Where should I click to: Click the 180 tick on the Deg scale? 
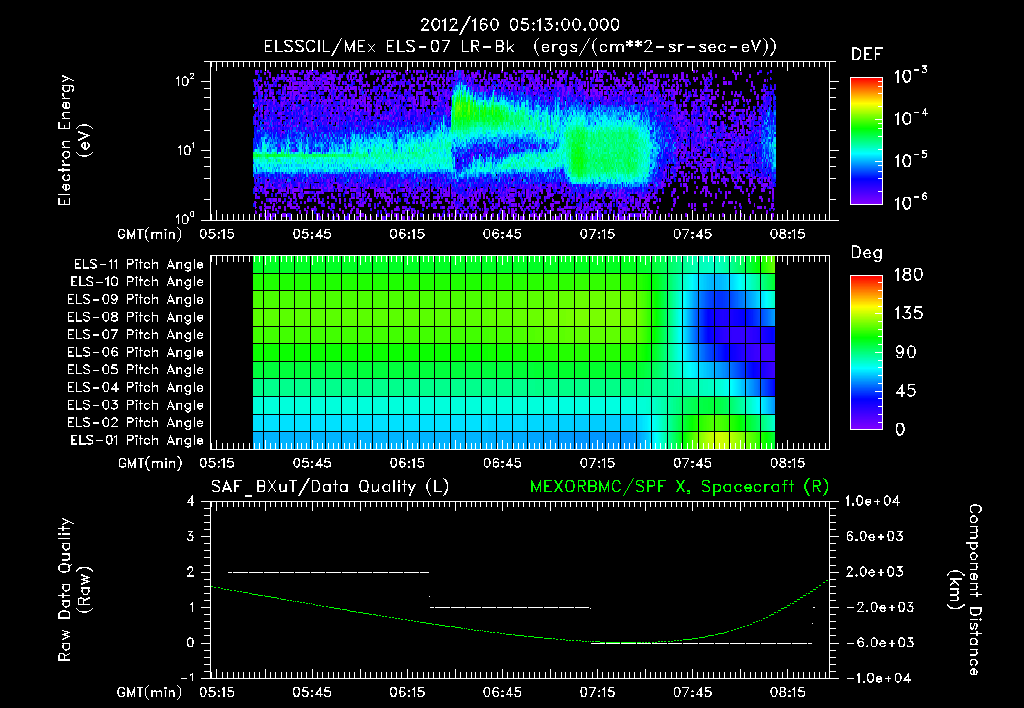(x=908, y=274)
